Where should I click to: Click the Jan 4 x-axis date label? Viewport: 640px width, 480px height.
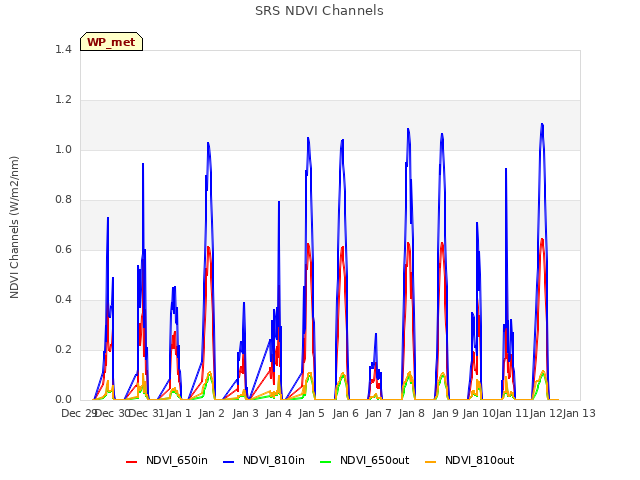click(278, 413)
